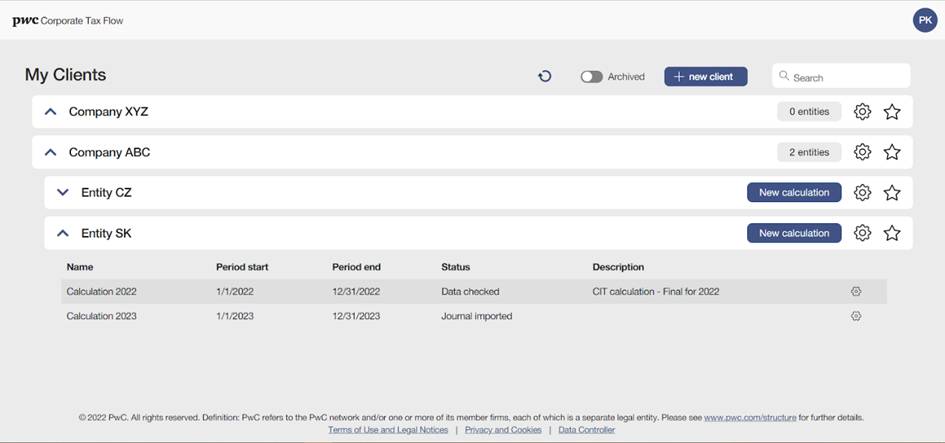Viewport: 945px width, 443px height.
Task: Expand the Entity CZ row
Action: [63, 193]
